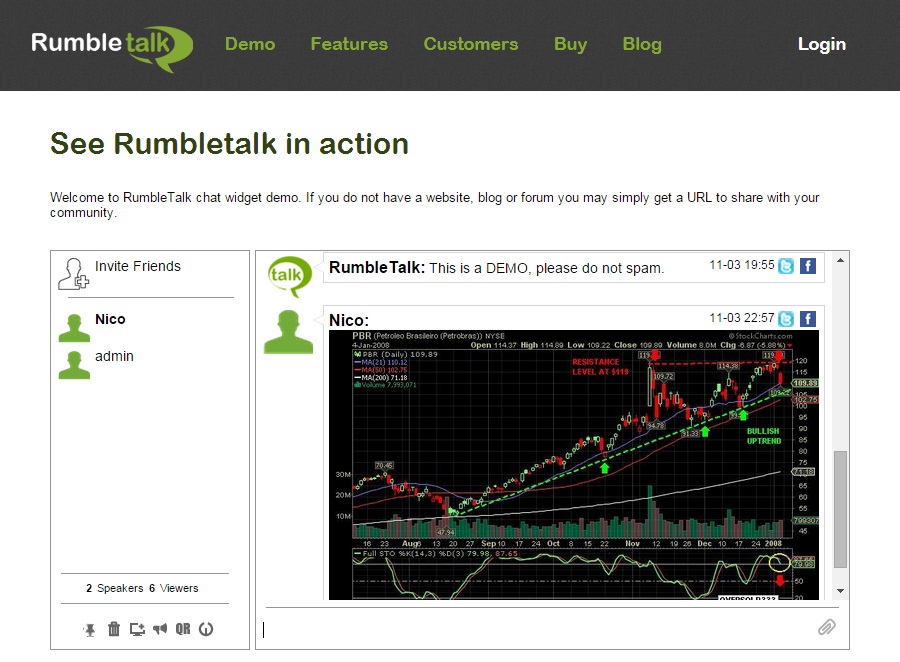Go to the Customers page
Screen dimensions: 900x662
471,44
